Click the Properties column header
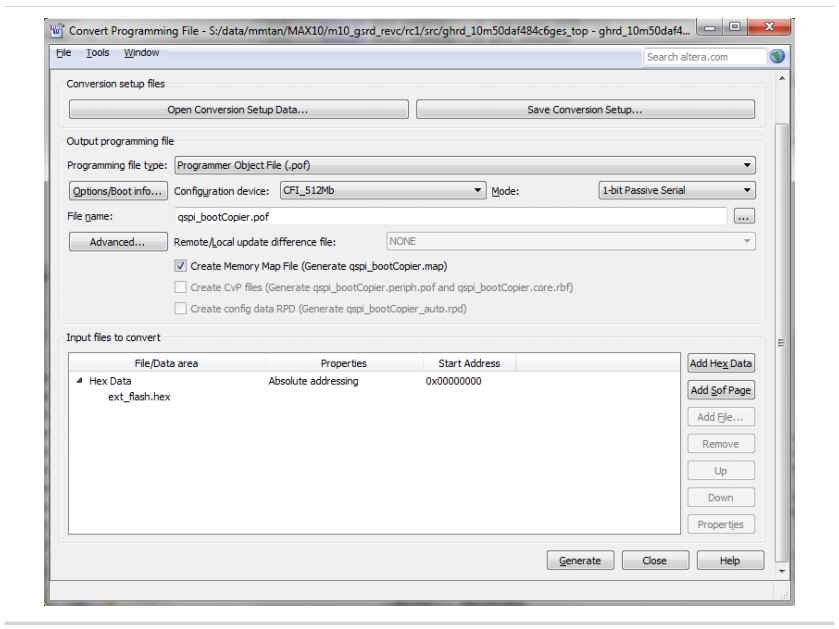The image size is (839, 629). point(344,363)
